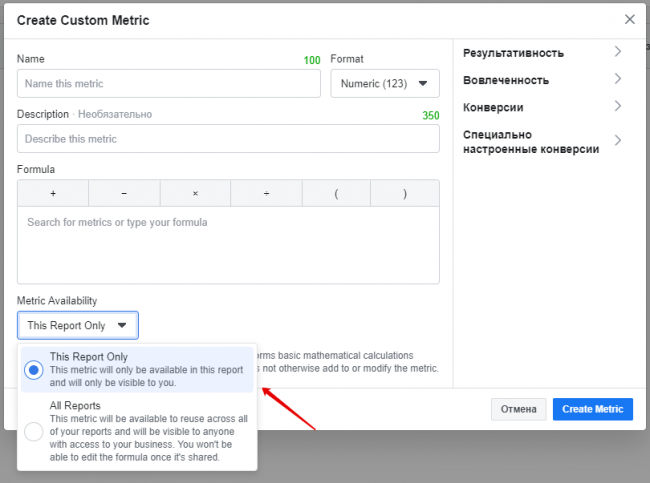
Task: Insert the division operator into formula
Action: [266, 193]
